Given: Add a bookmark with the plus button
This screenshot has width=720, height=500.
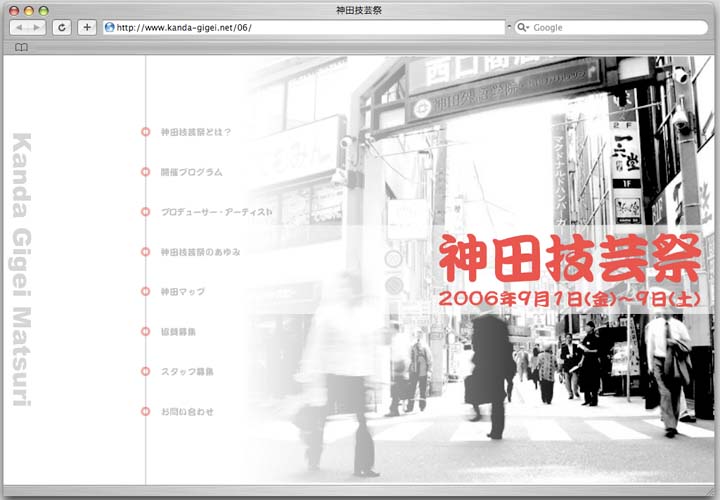Looking at the screenshot, I should pyautogui.click(x=87, y=27).
